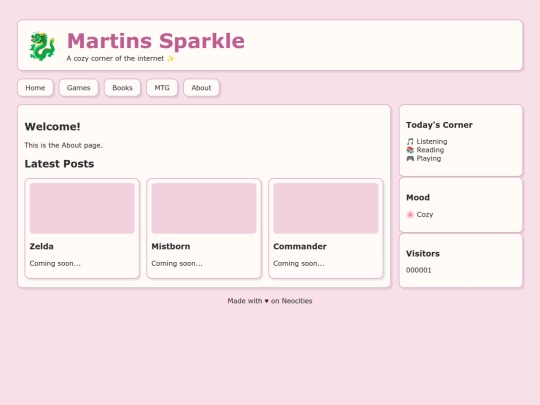Click the Mistborn post title
The image size is (540, 405).
tap(171, 247)
